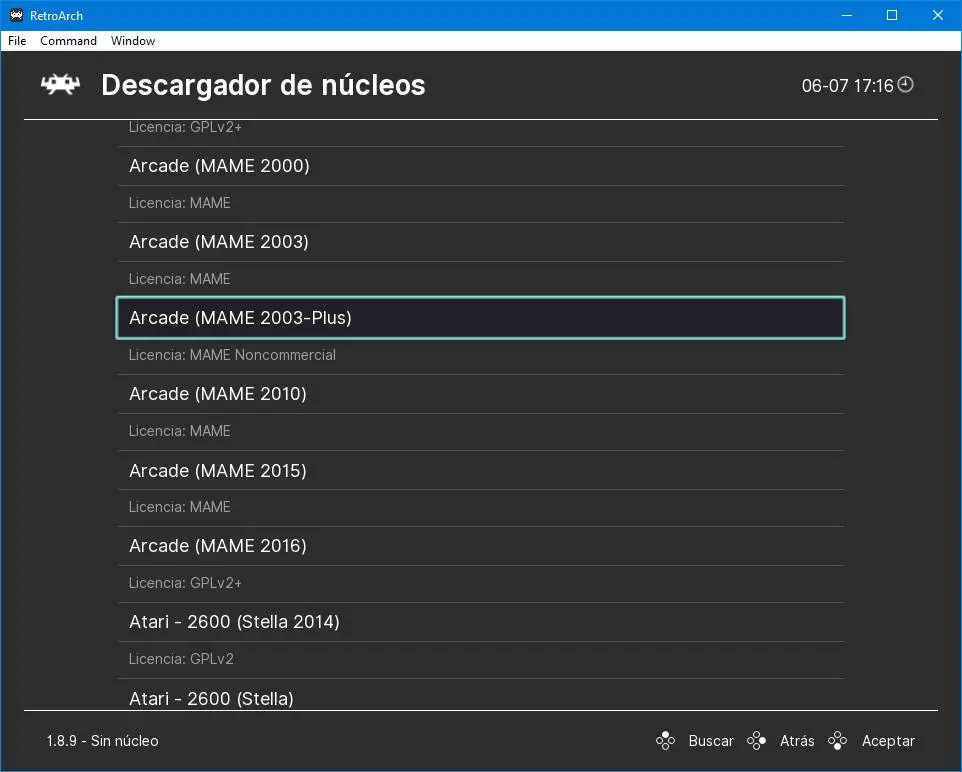Click the Buscar search button
The image size is (962, 772).
click(x=711, y=741)
